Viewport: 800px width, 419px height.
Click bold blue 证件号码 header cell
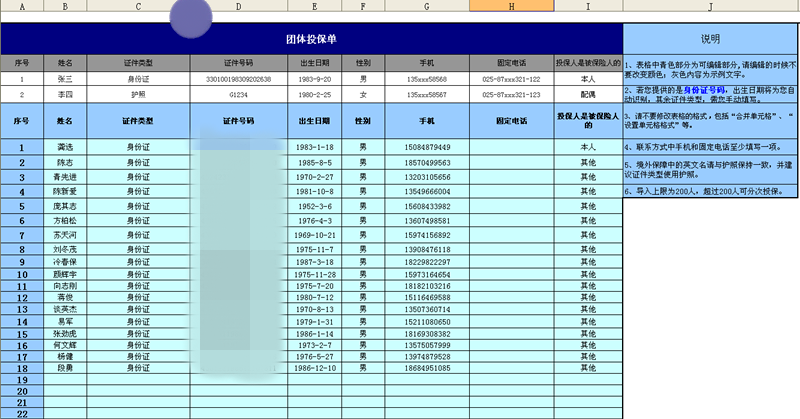(x=239, y=121)
